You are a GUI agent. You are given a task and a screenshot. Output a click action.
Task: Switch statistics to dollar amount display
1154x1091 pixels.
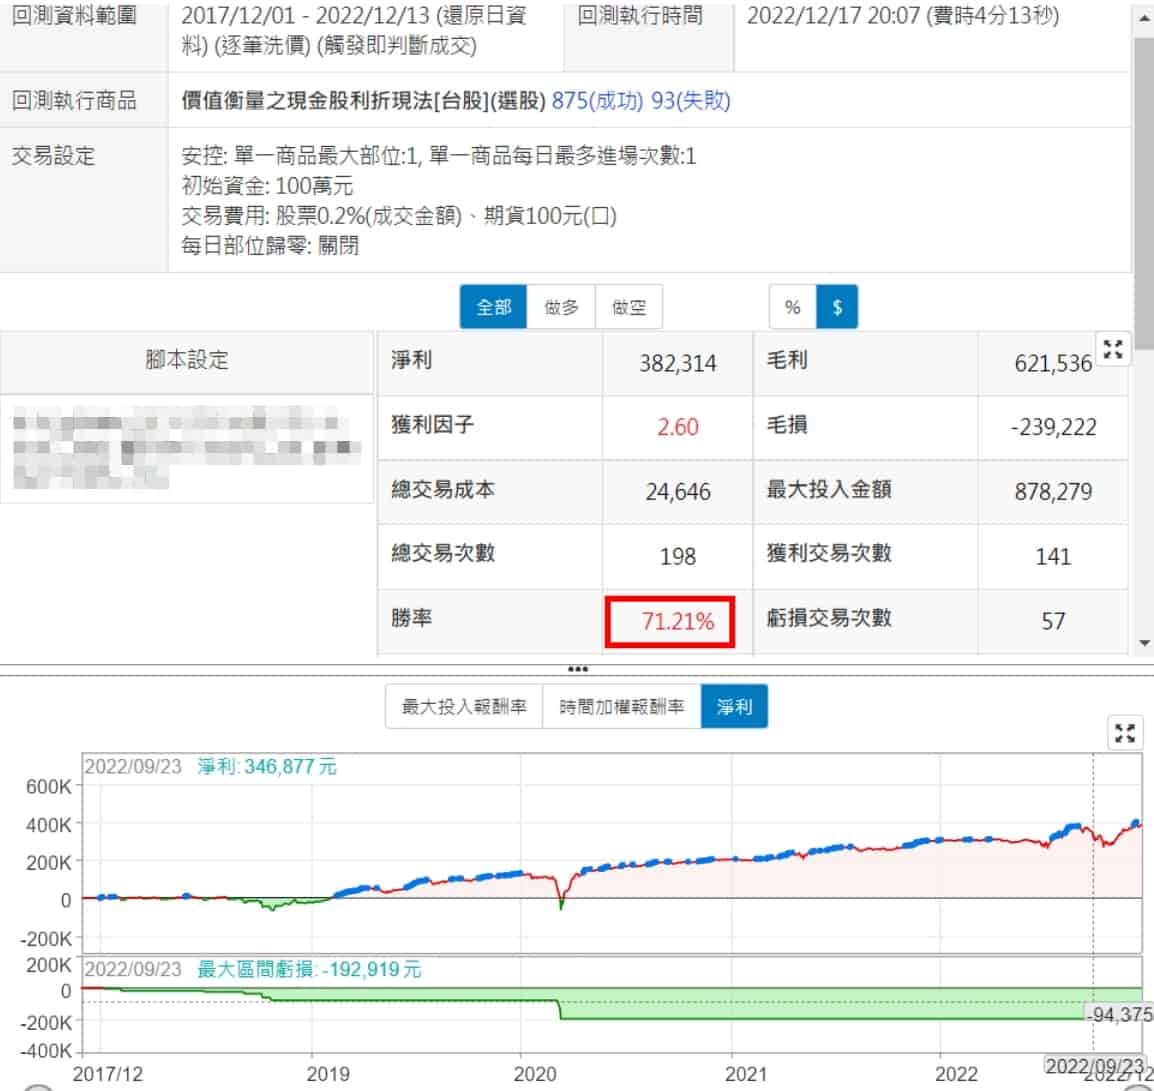(837, 308)
